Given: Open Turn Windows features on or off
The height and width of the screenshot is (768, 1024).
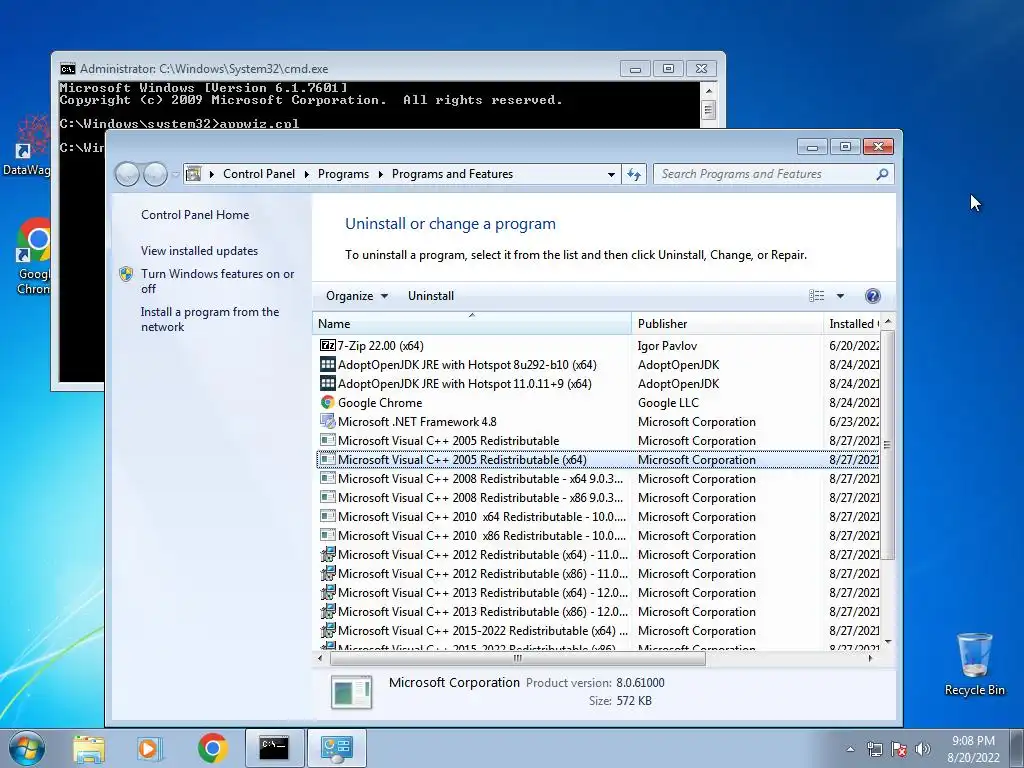Looking at the screenshot, I should (217, 281).
